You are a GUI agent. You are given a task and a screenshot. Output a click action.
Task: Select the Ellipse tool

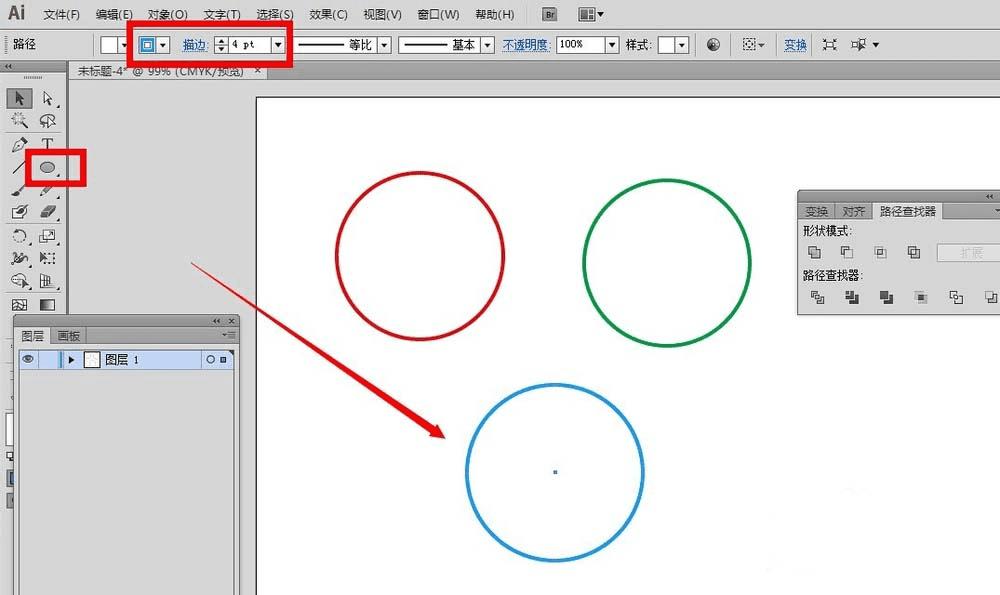pos(48,167)
